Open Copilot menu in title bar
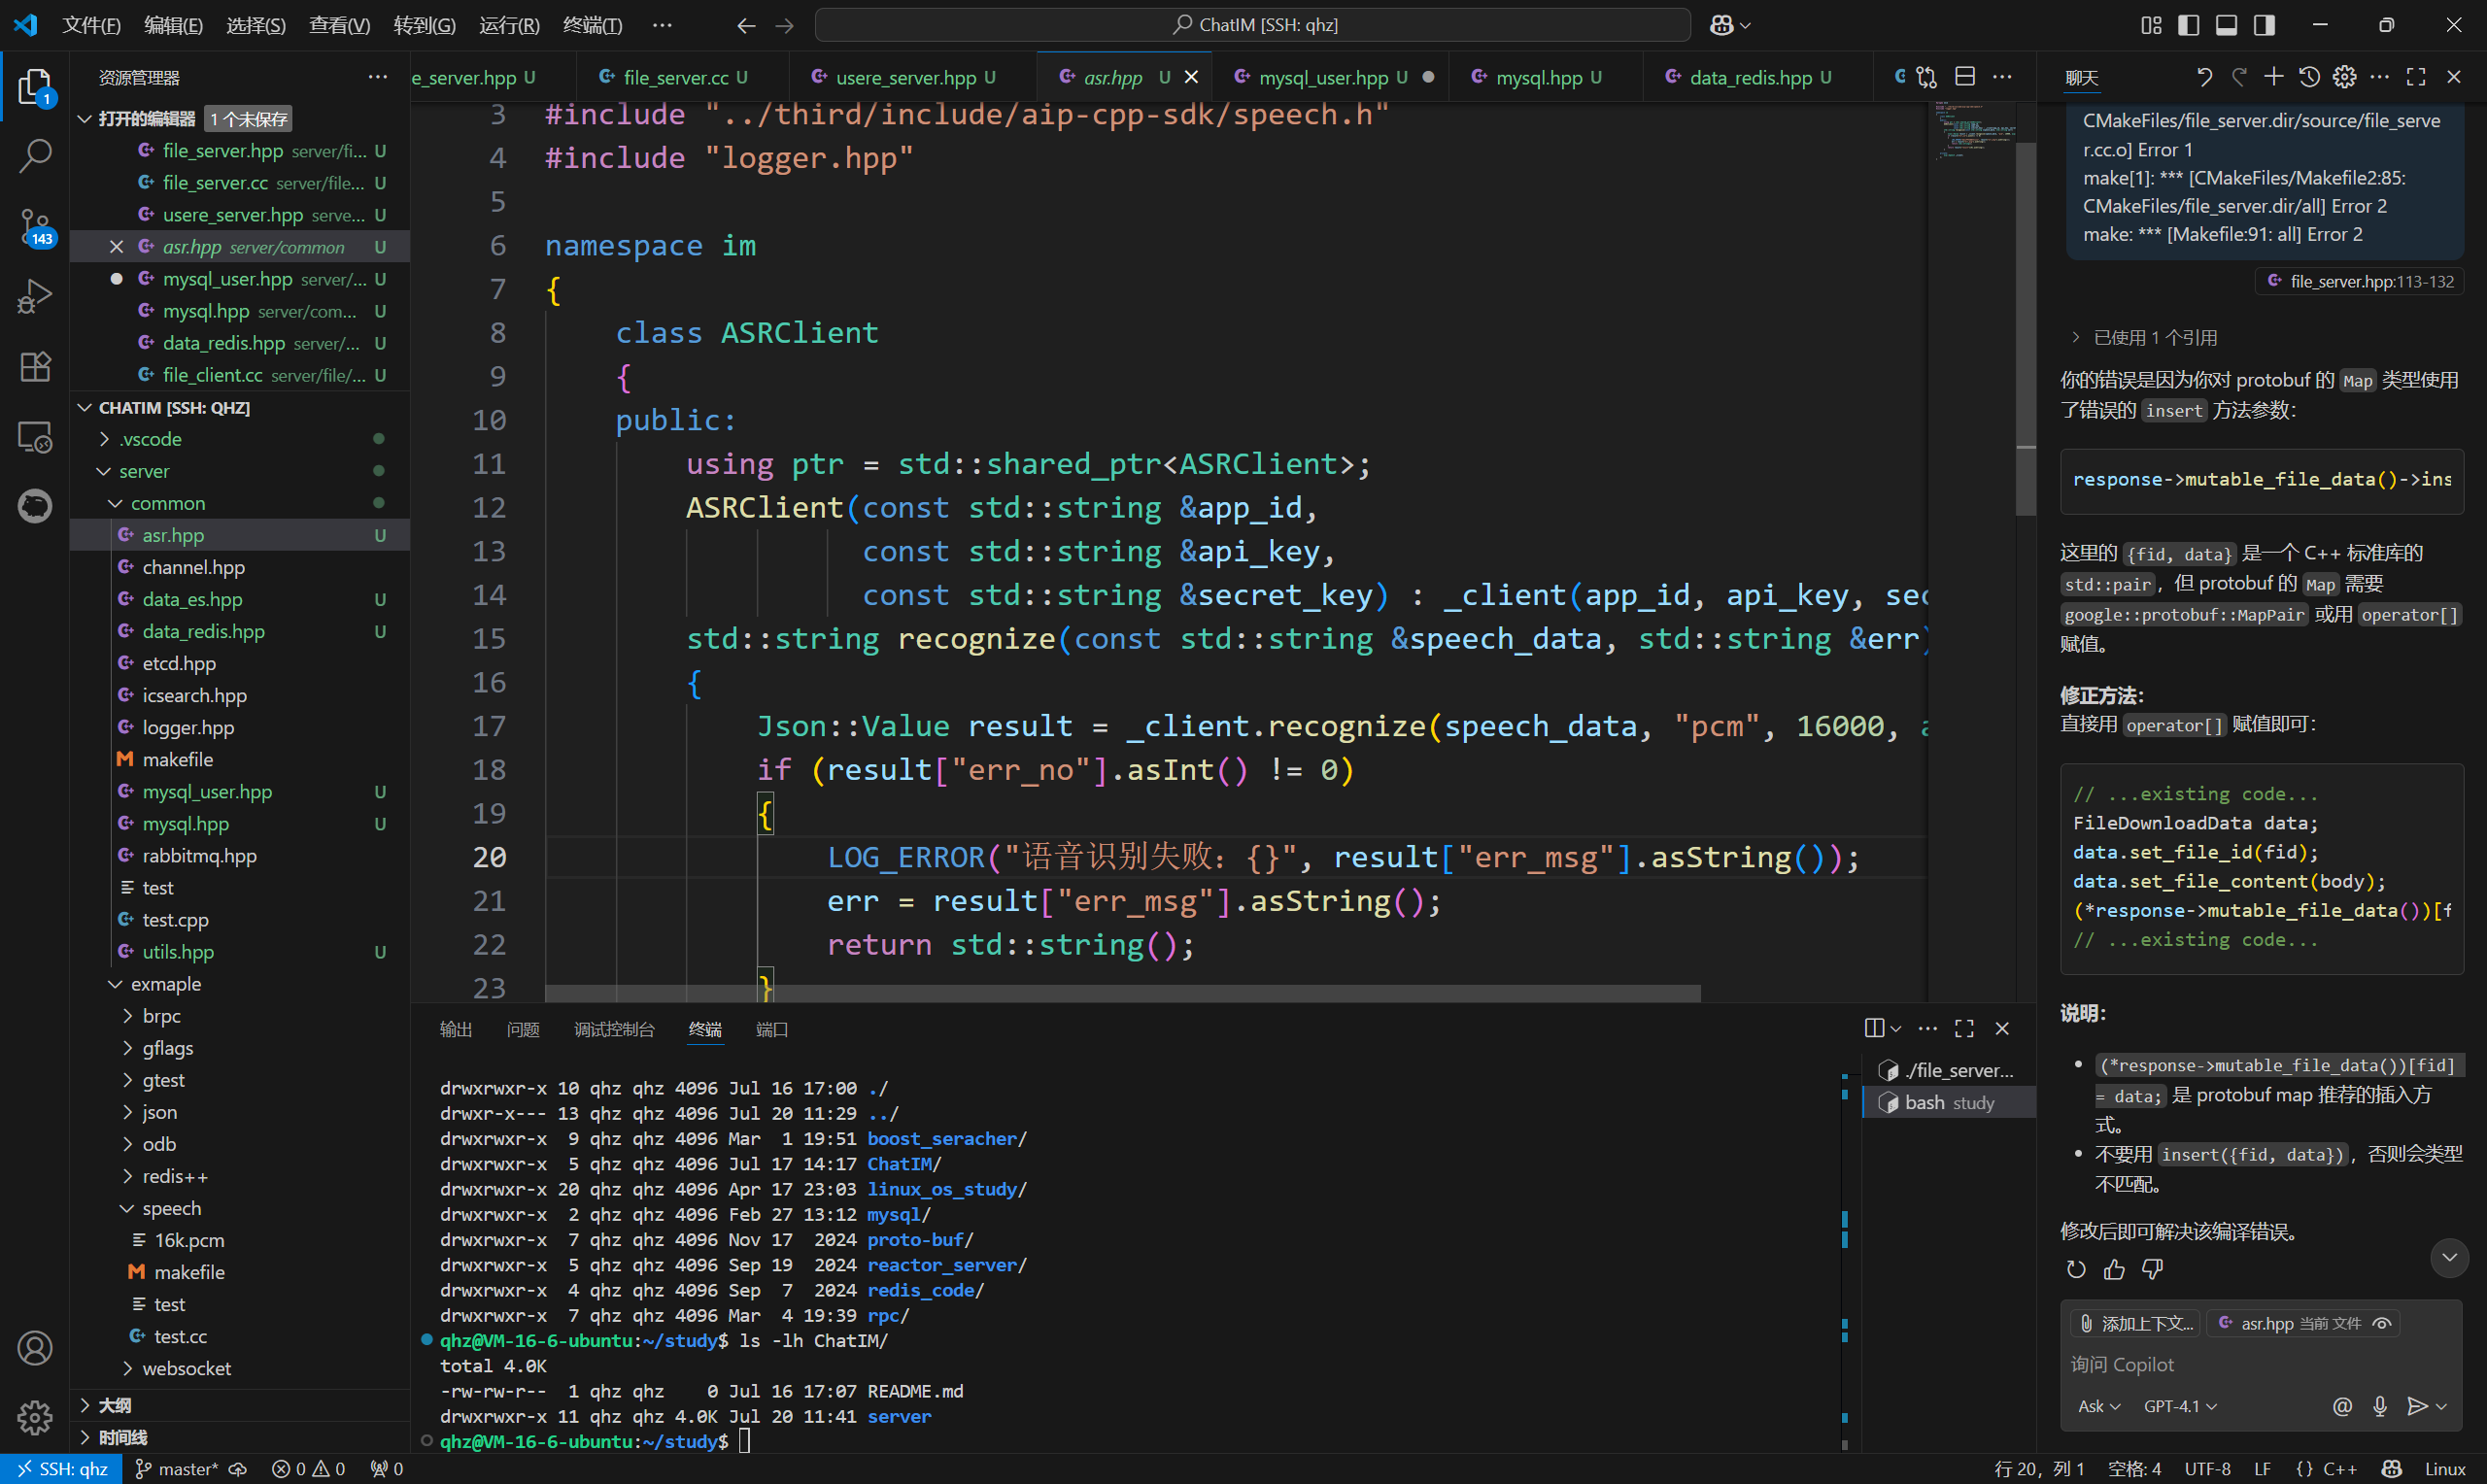The height and width of the screenshot is (1484, 2487). 1730,25
